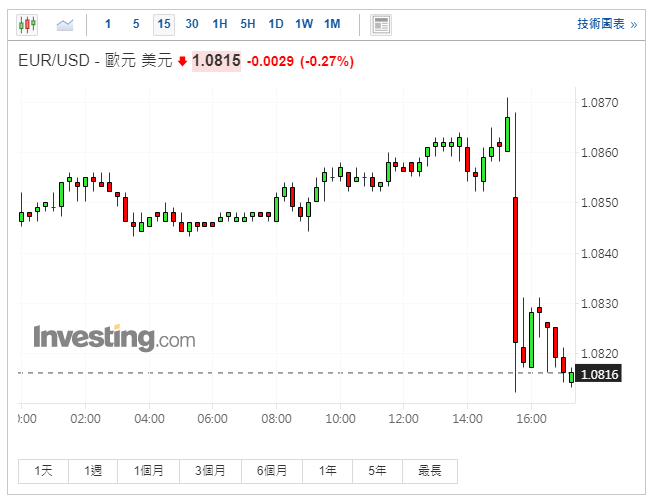This screenshot has height=503, width=652.
Task: Click the Investing.com watermark logo
Action: click(x=114, y=337)
